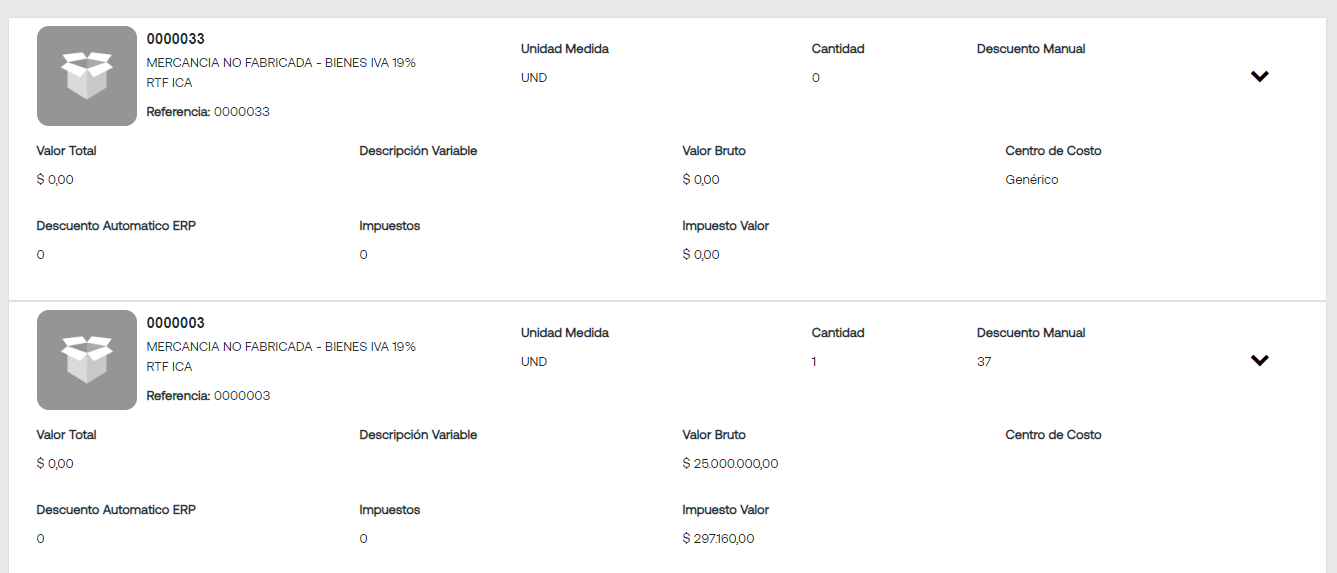Click the Descripción Variable label of item 0000003
This screenshot has height=573, width=1337.
click(418, 435)
